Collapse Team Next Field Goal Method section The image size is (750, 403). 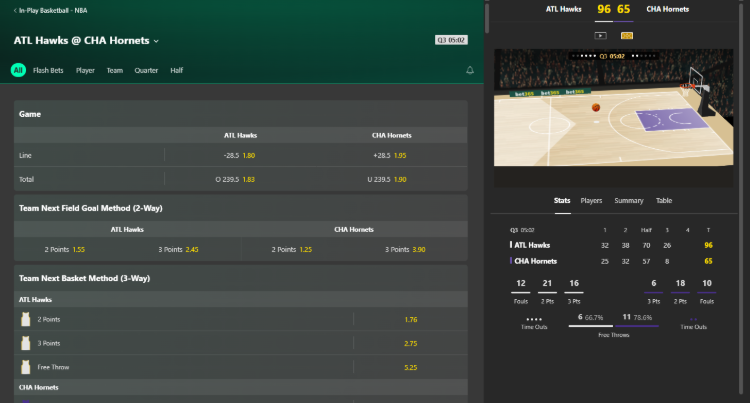coord(241,208)
